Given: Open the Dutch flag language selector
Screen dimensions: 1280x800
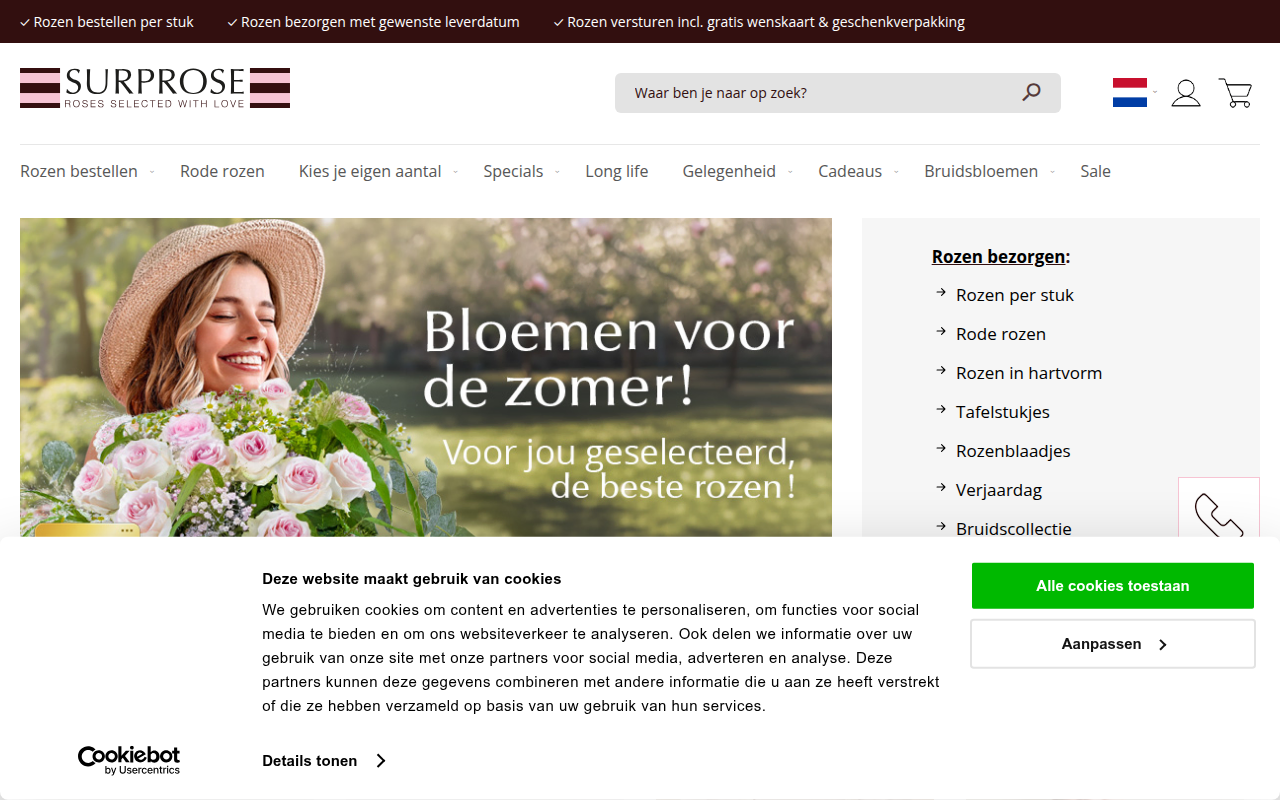Looking at the screenshot, I should 1130,93.
